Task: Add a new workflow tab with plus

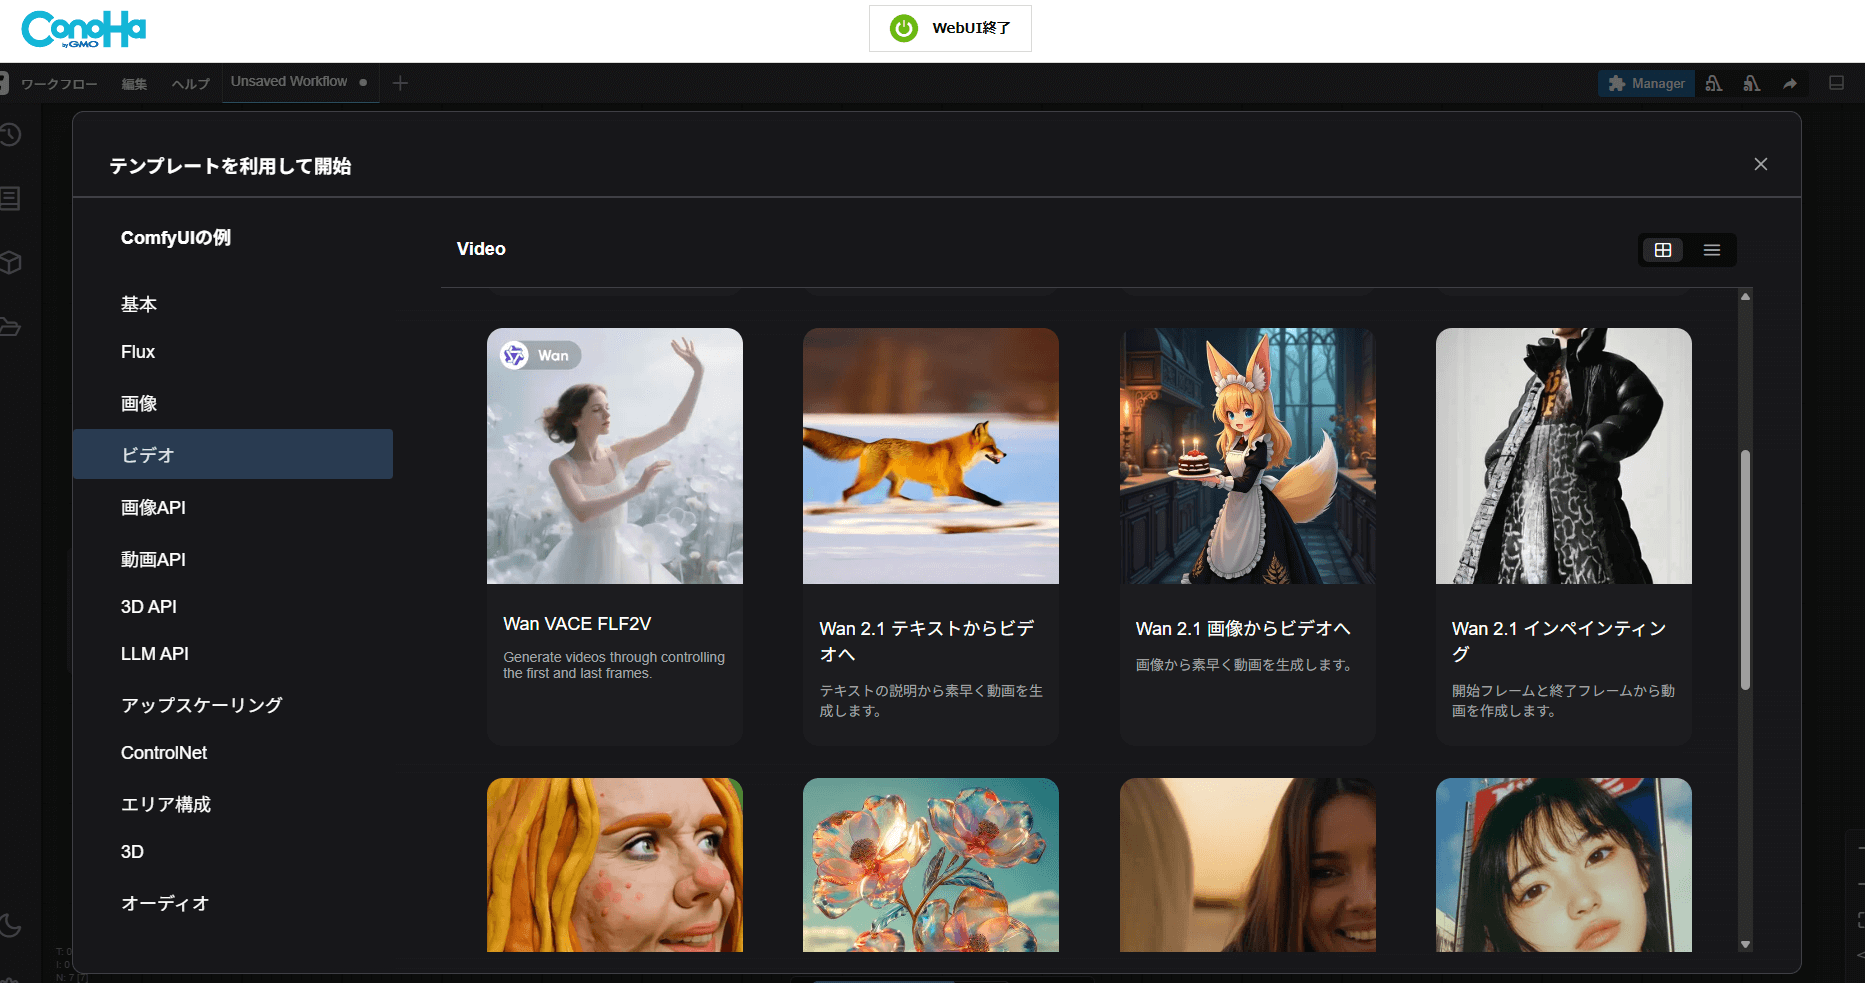Action: pos(400,83)
